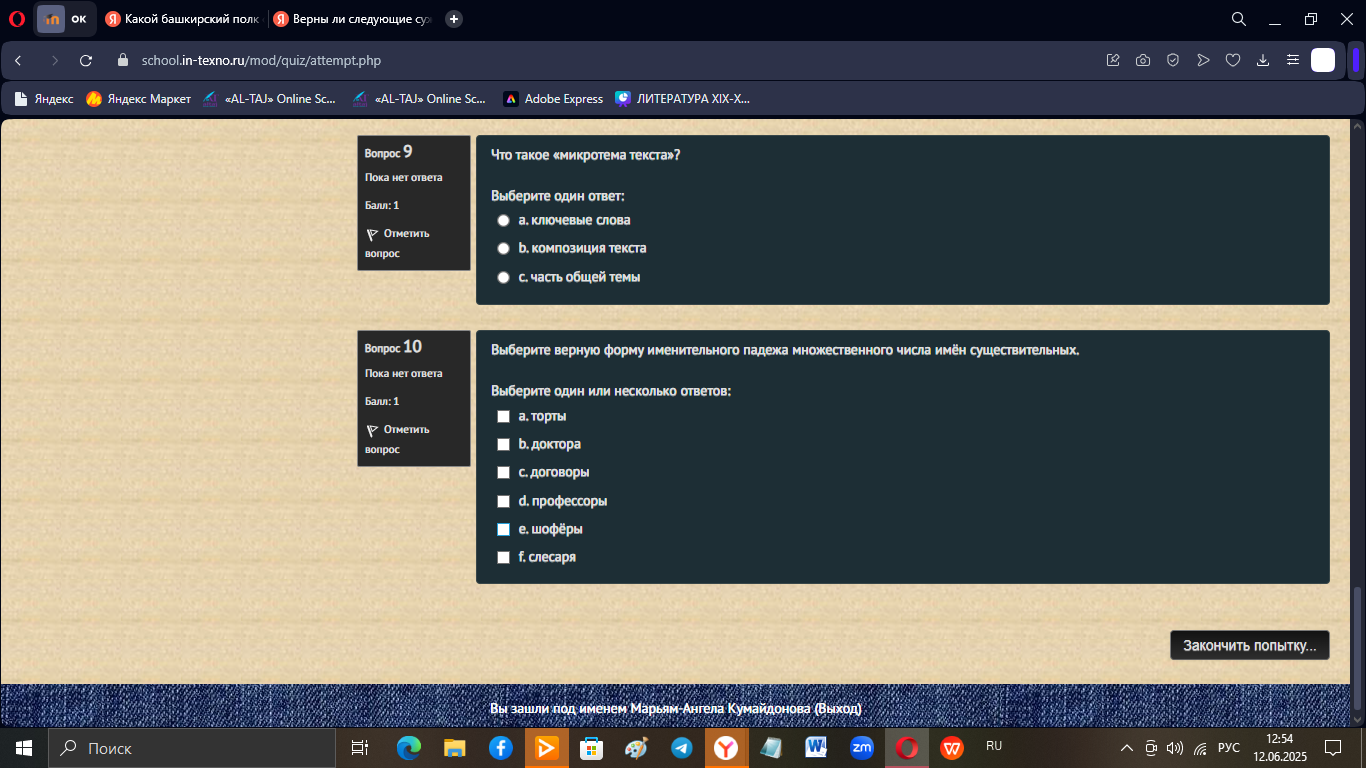
Task: Open the Opera snapshot camera icon
Action: [x=1143, y=60]
